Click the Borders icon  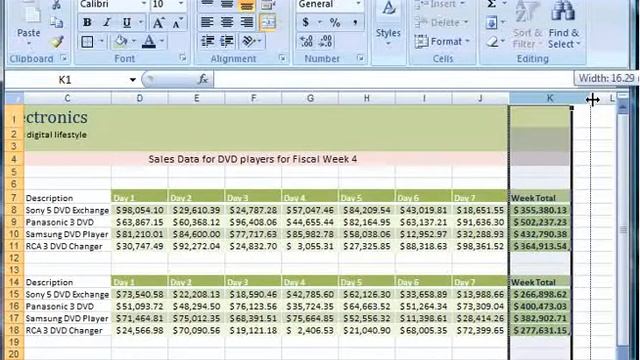[87, 41]
